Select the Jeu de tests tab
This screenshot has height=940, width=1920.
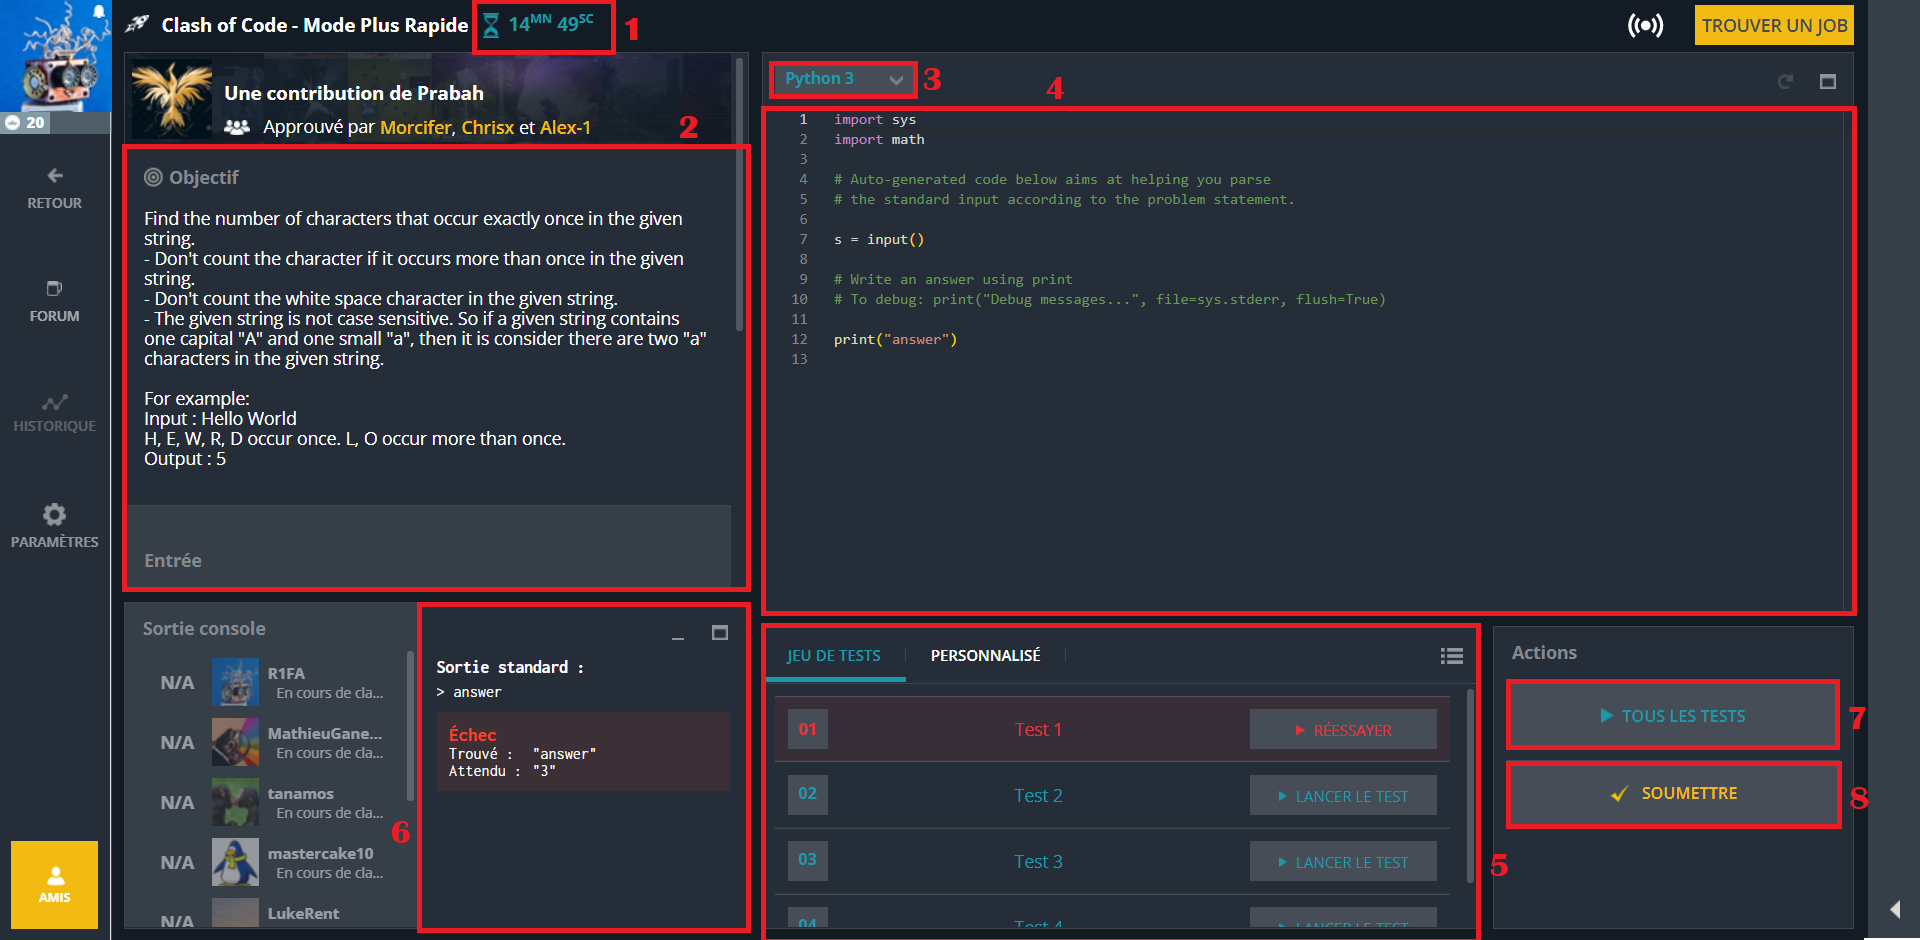[833, 656]
